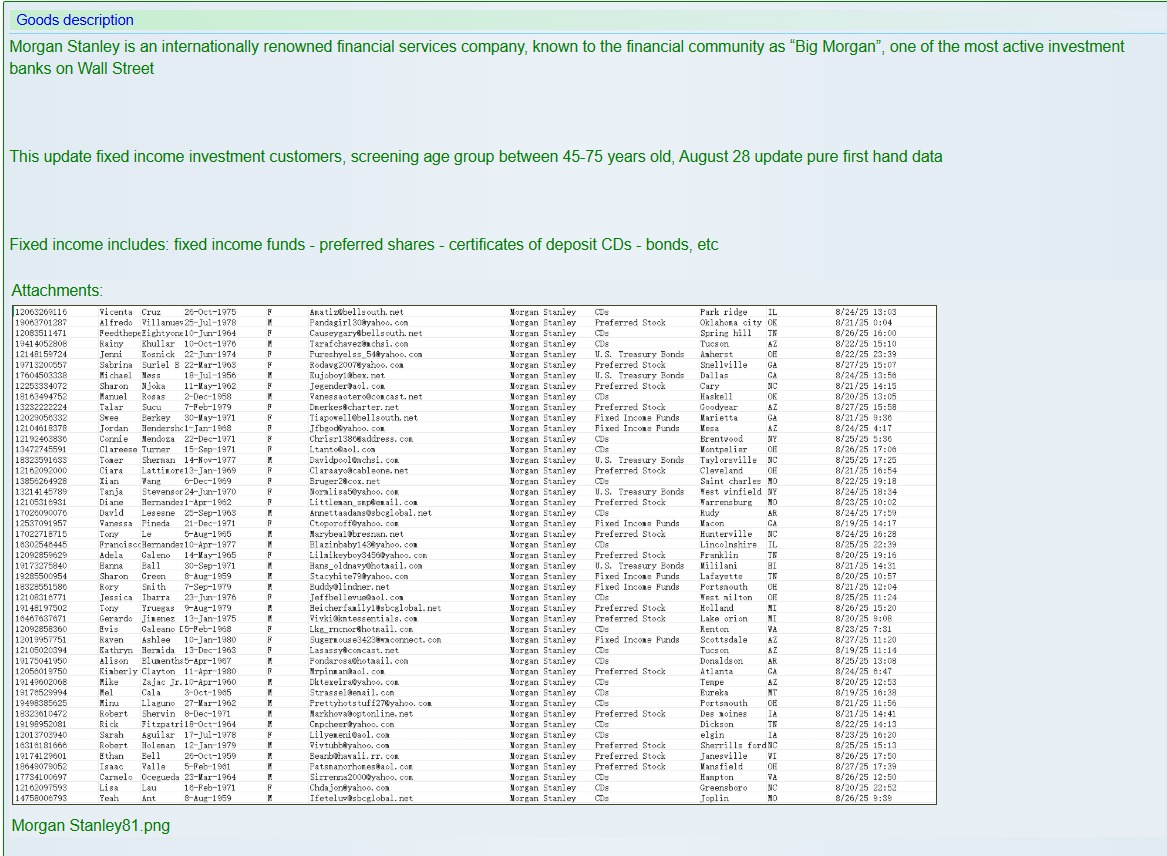The height and width of the screenshot is (856, 1167).
Task: Click the 'Saint charles' city cell
Action: pyautogui.click(x=730, y=481)
